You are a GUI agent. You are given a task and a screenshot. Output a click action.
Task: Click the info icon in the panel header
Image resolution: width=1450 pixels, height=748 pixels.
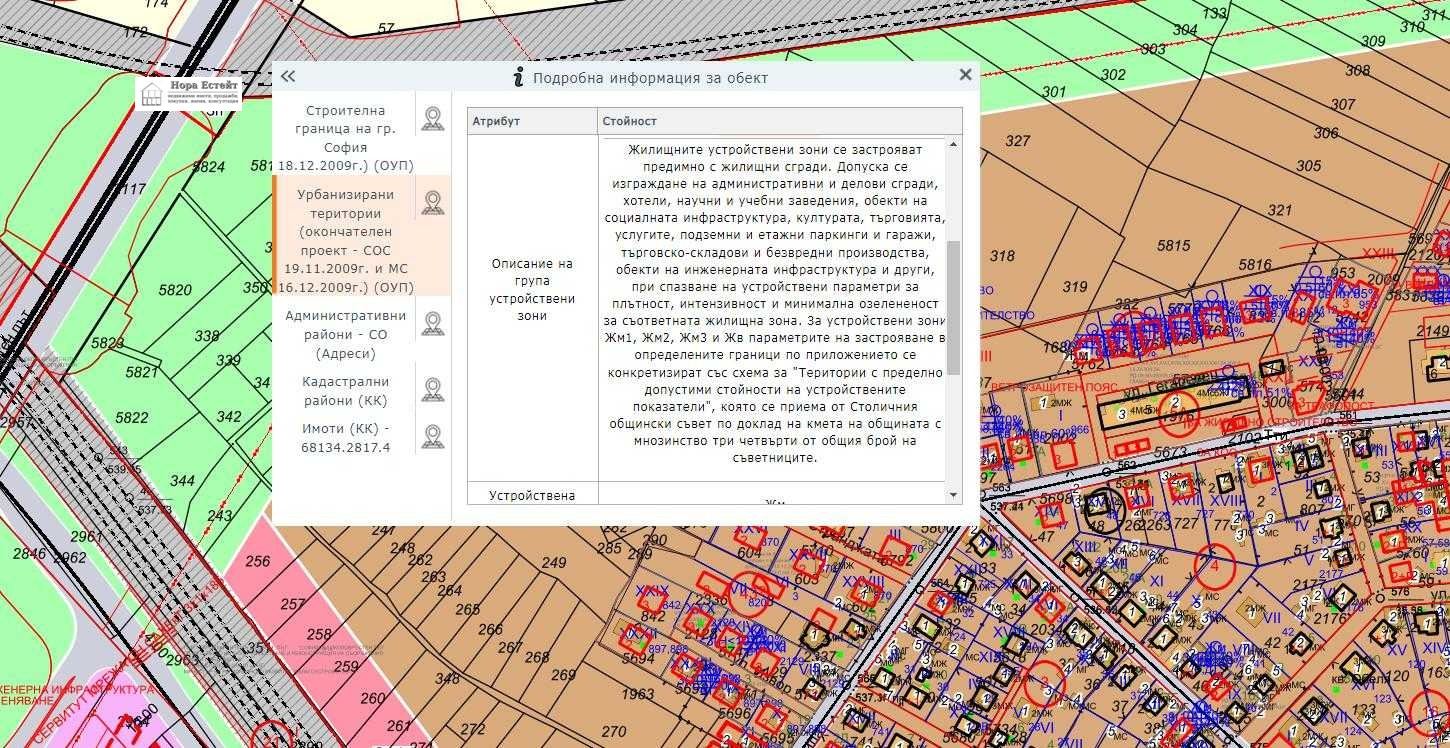point(516,76)
